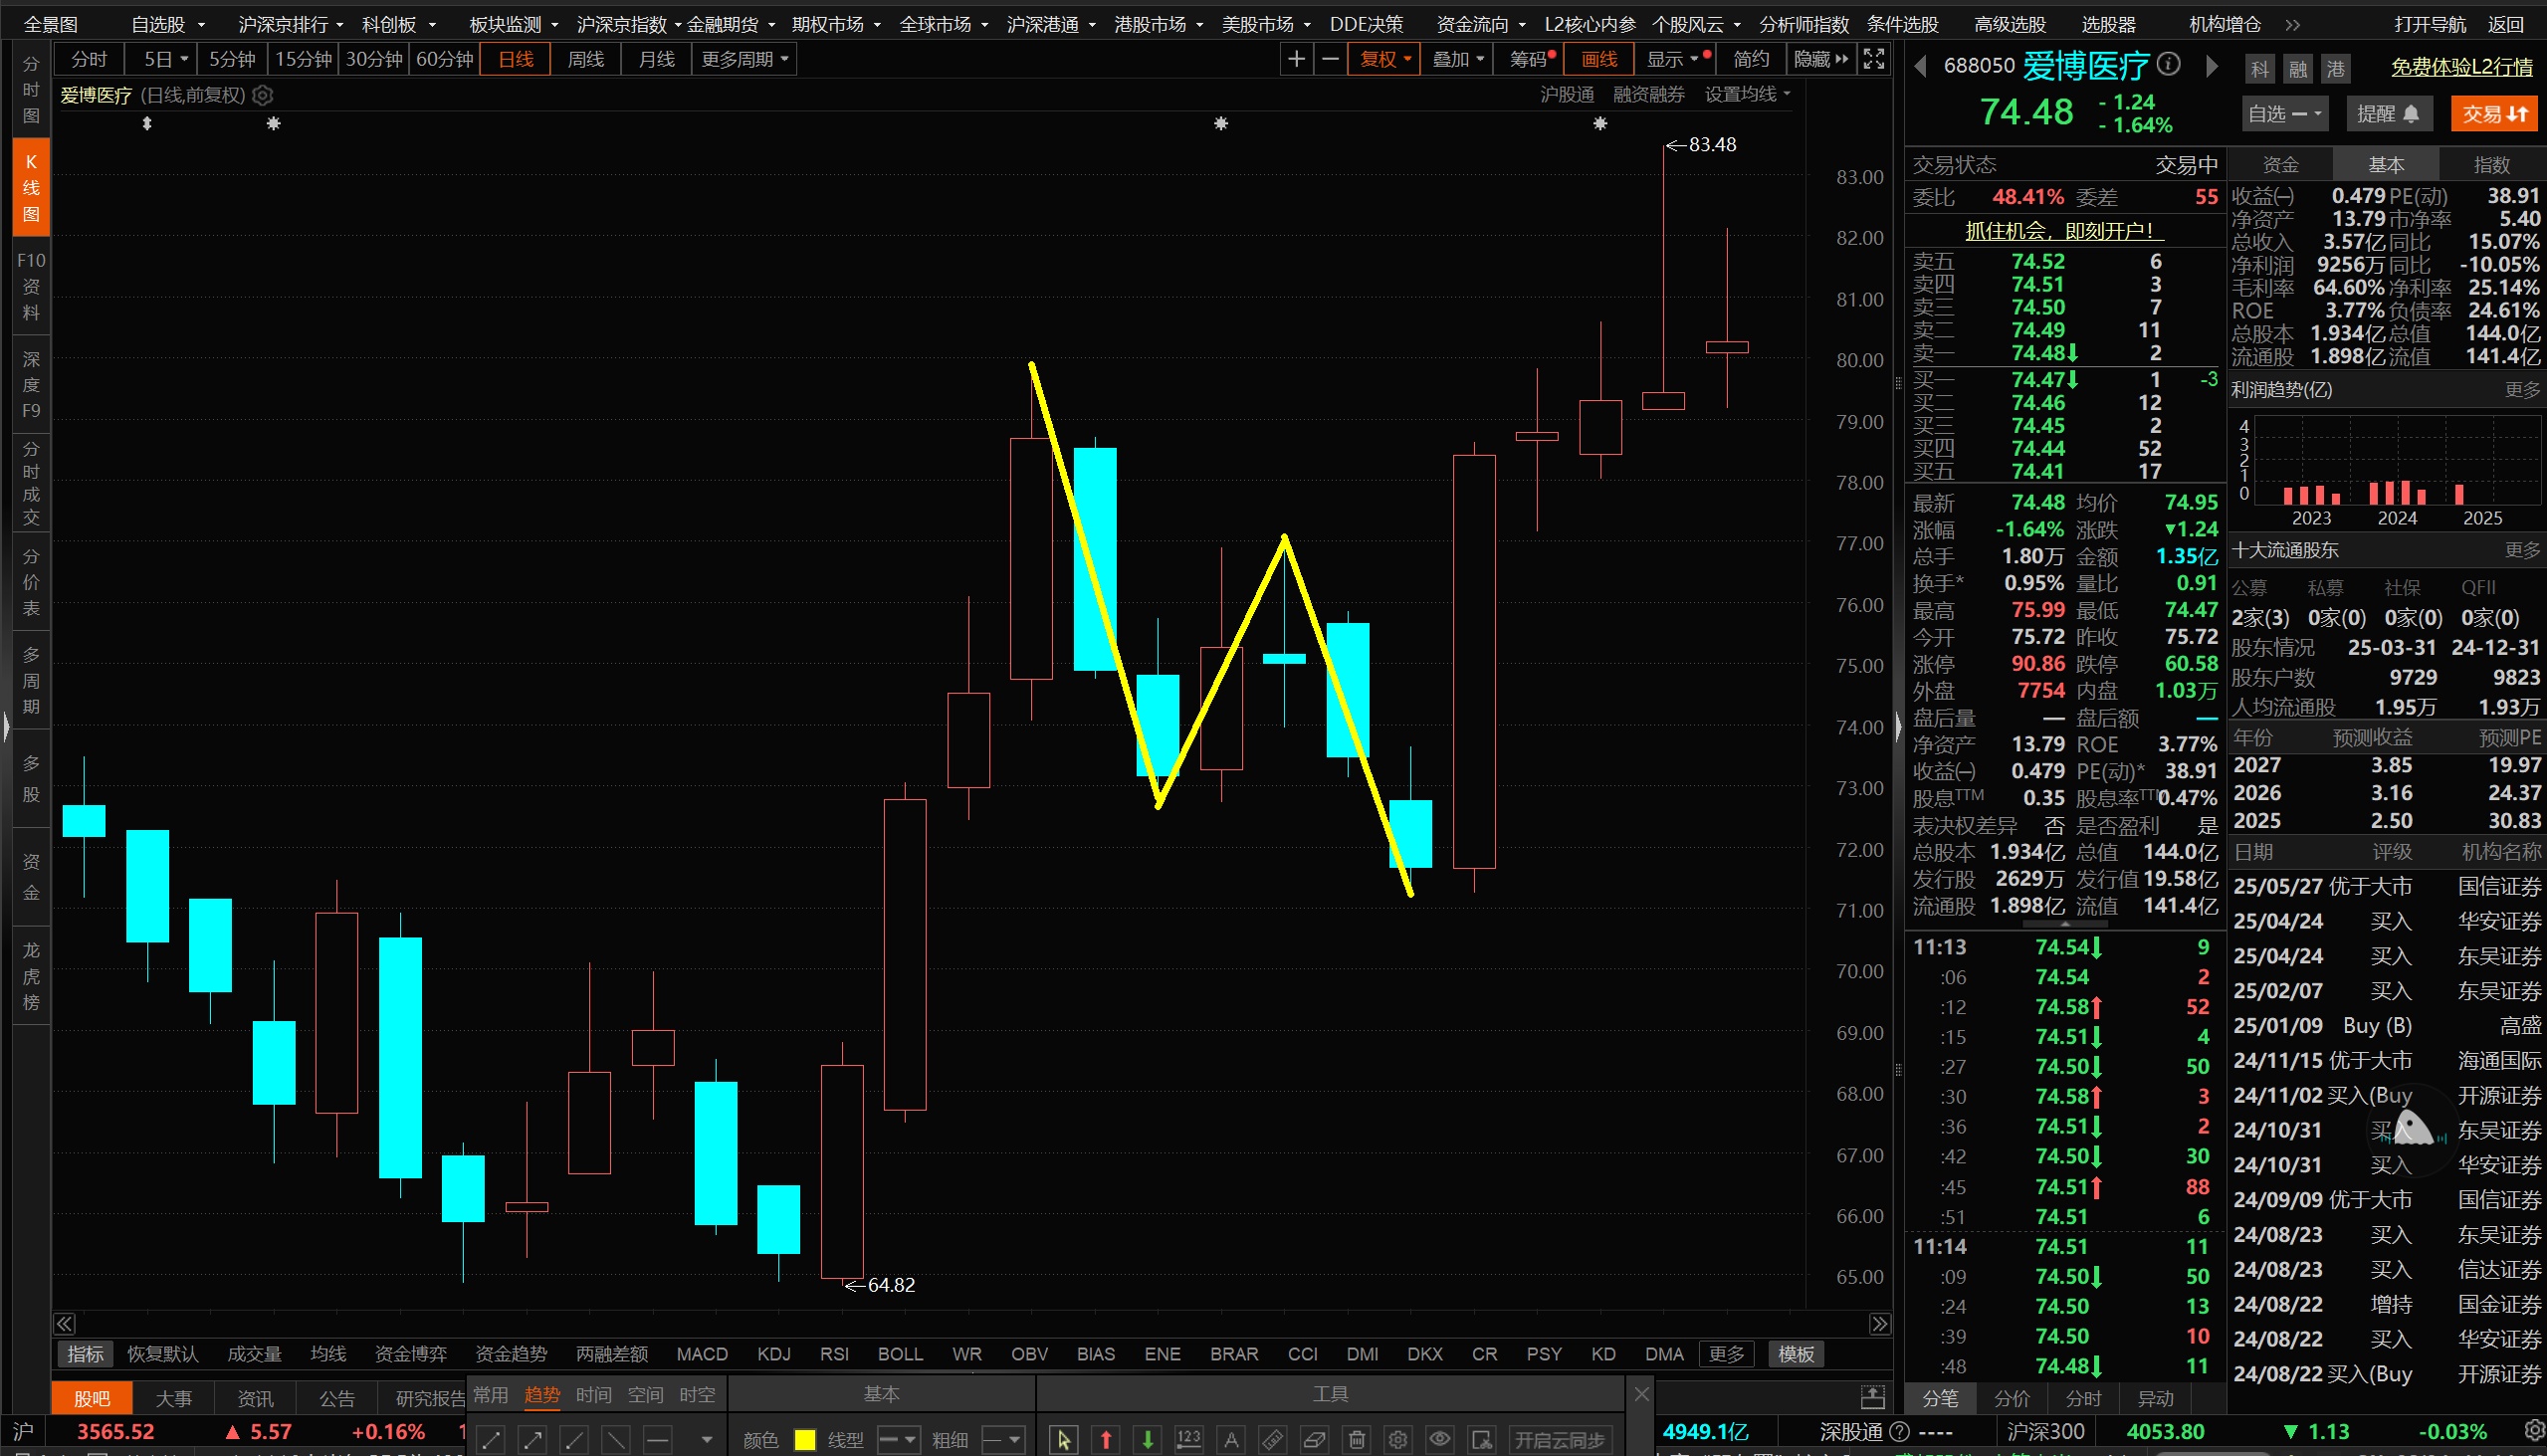Screen dimensions: 2547x1456
Task: Insert green down-arrow marker
Action: click(1148, 1440)
